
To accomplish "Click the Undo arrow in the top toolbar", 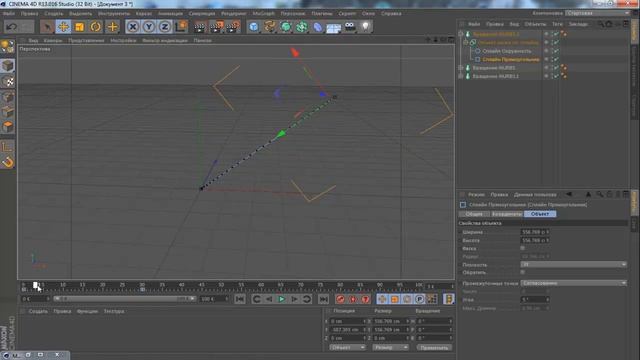I will coord(11,27).
